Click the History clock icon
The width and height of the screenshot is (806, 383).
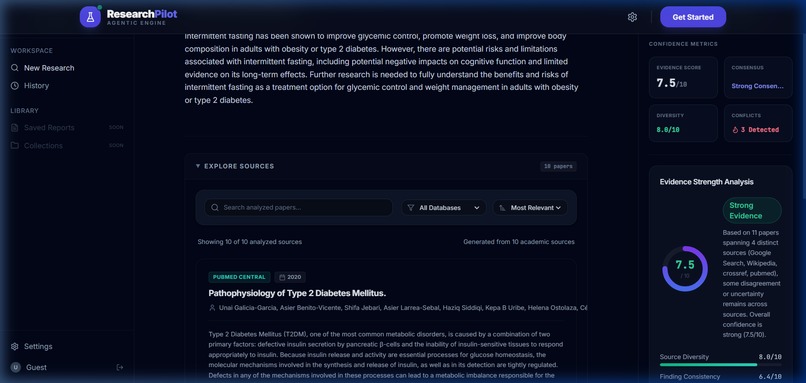pyautogui.click(x=15, y=86)
